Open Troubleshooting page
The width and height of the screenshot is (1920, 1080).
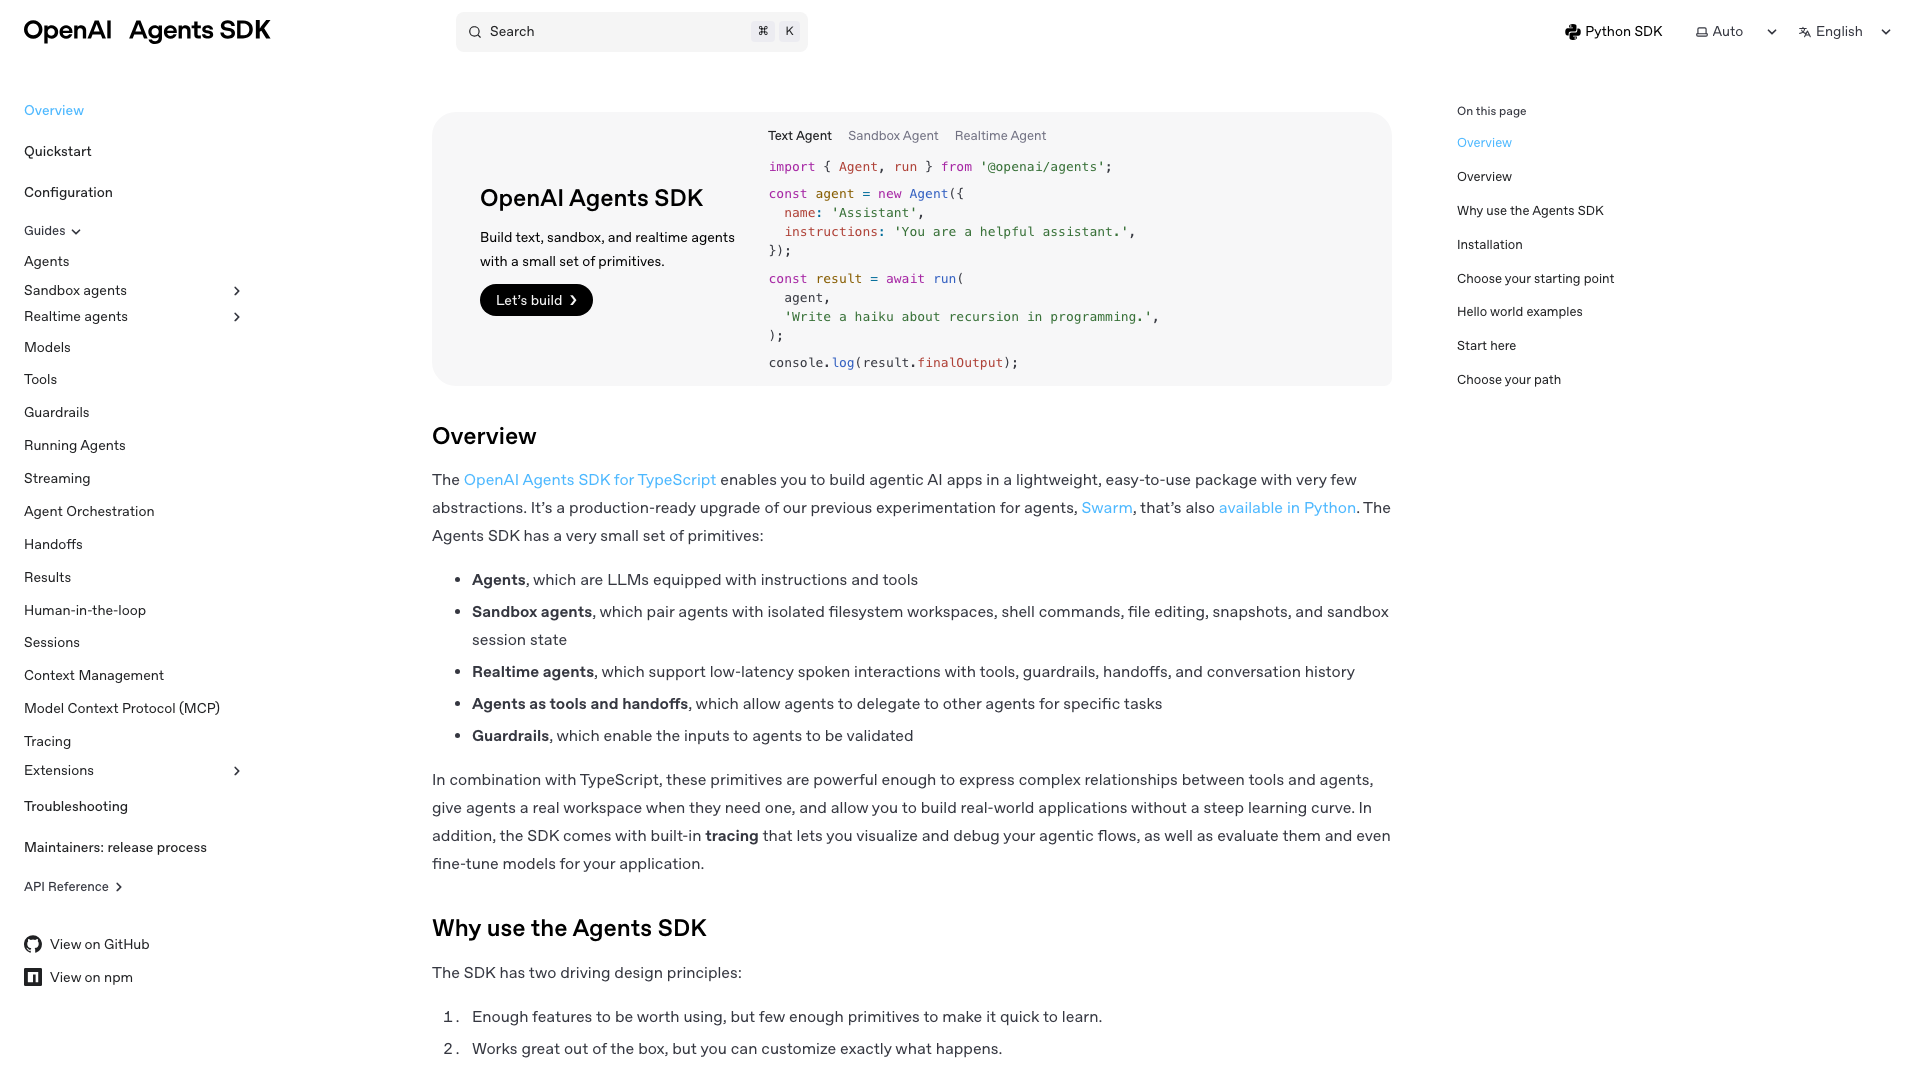pos(76,806)
